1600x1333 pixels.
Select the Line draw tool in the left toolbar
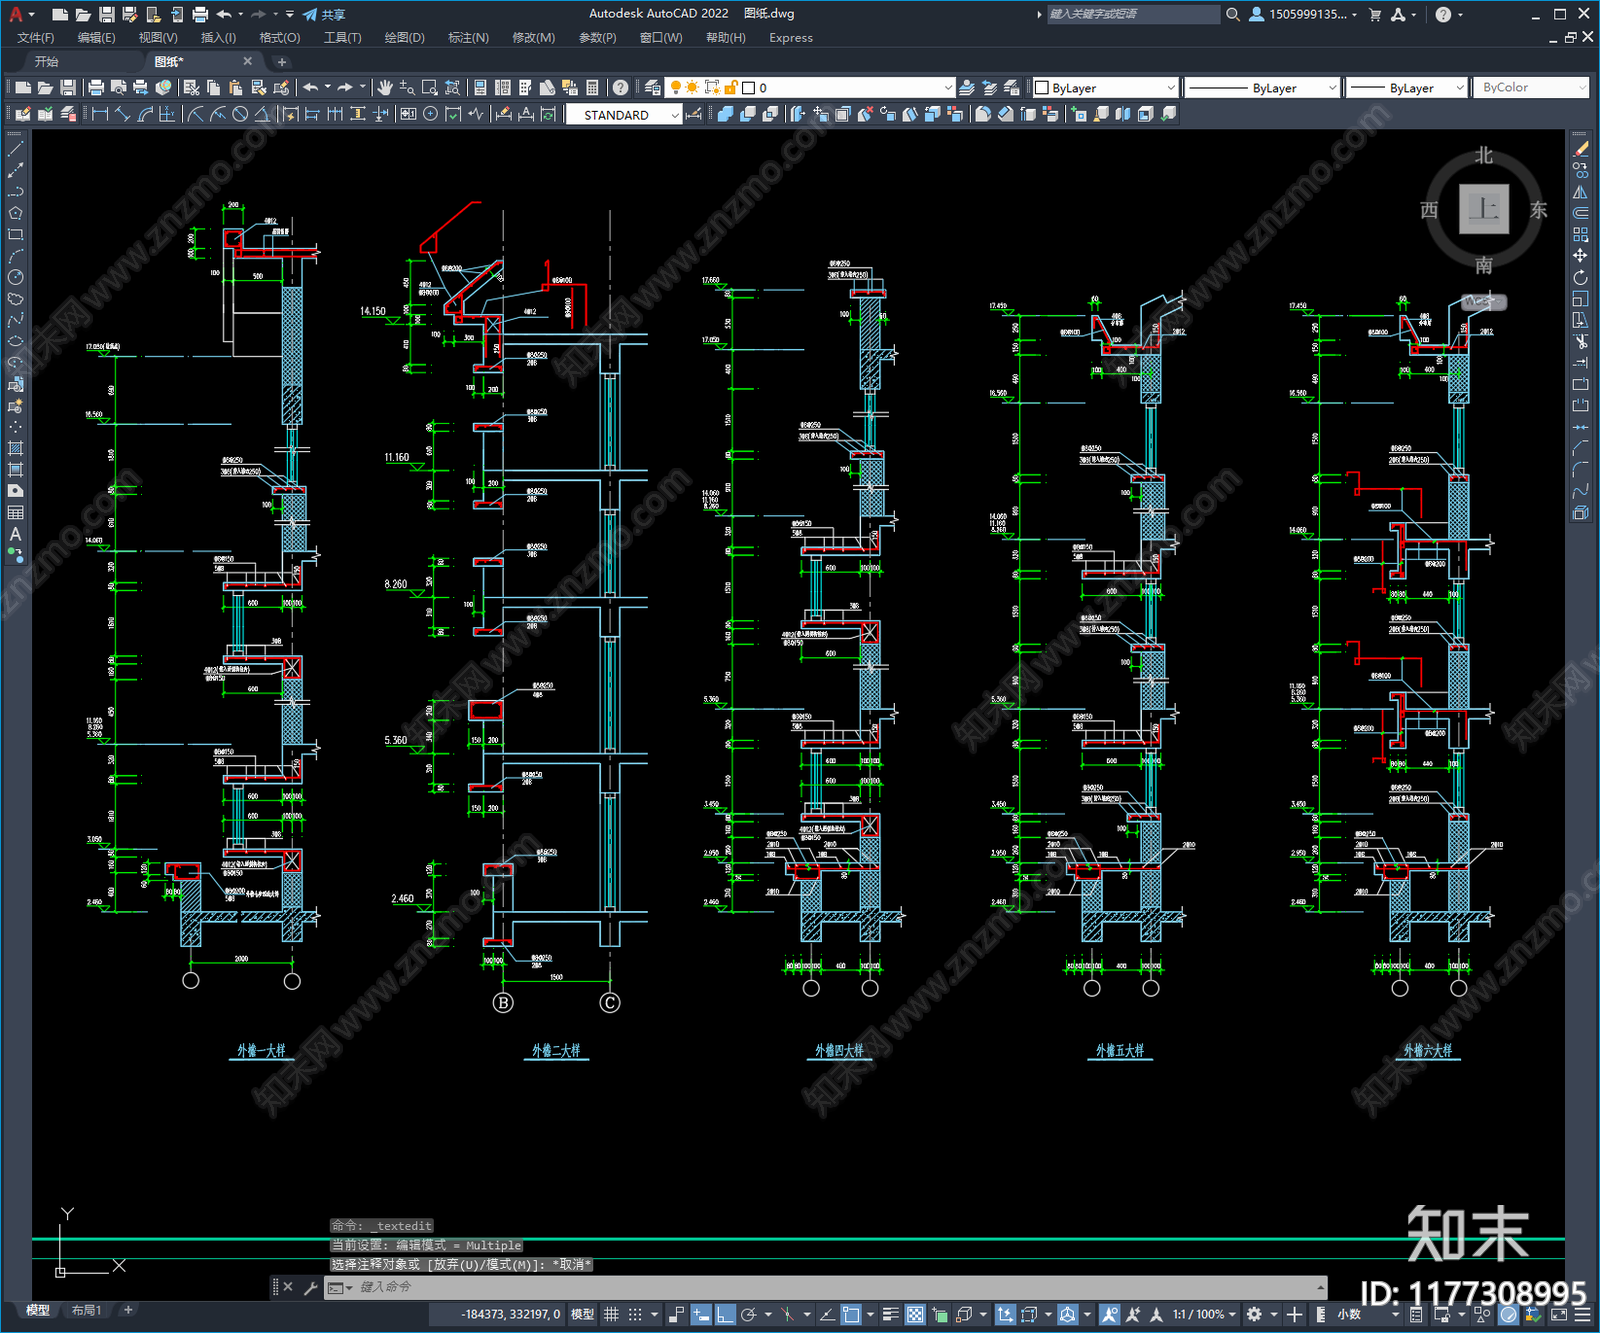(x=15, y=148)
